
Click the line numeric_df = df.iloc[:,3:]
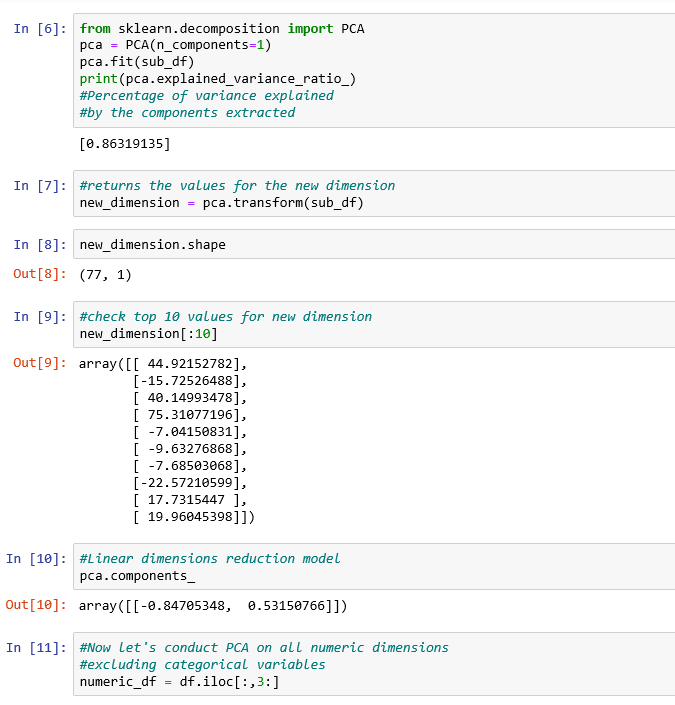coord(179,682)
